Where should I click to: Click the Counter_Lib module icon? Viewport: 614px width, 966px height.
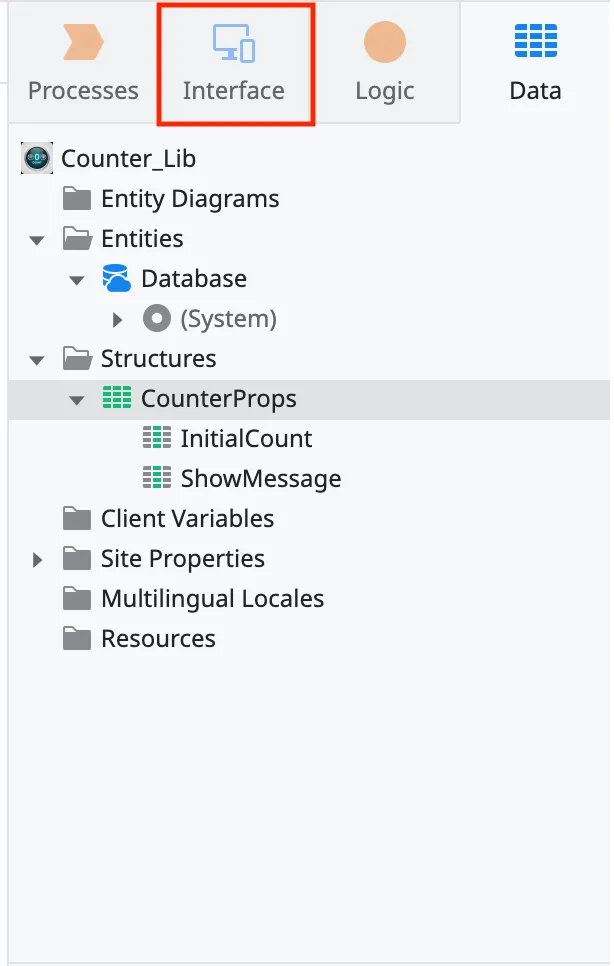click(36, 157)
